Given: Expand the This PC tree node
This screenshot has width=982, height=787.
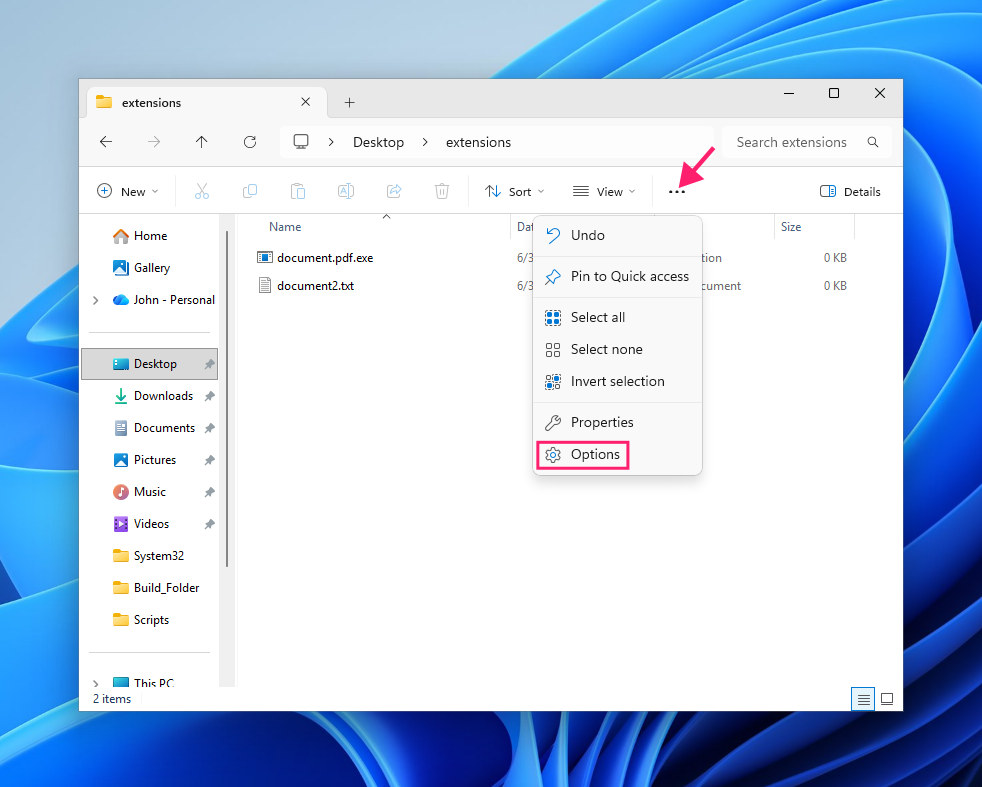Looking at the screenshot, I should 96,683.
